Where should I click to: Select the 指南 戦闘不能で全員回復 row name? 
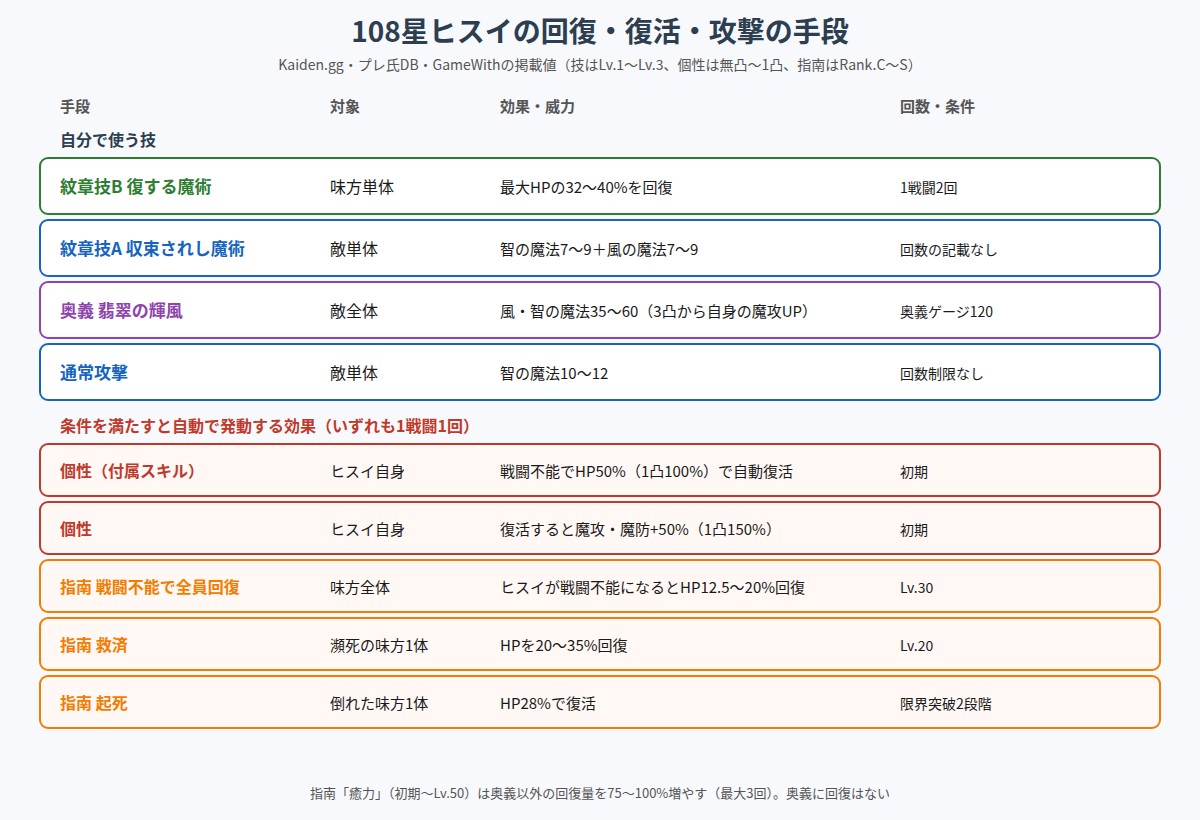click(x=150, y=587)
